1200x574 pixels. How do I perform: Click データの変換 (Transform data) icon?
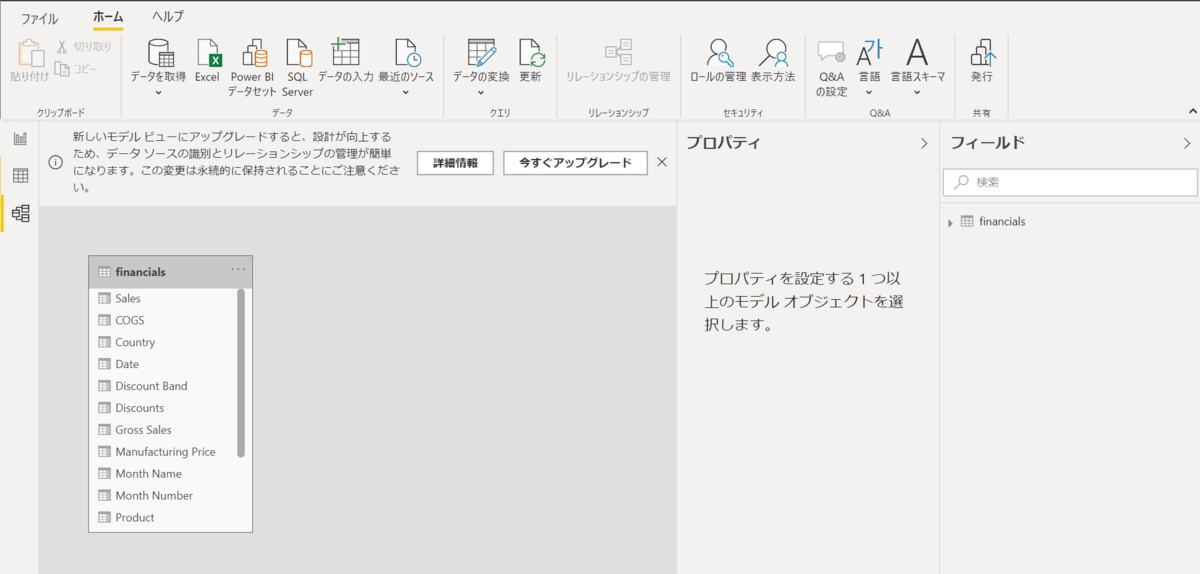pos(481,53)
